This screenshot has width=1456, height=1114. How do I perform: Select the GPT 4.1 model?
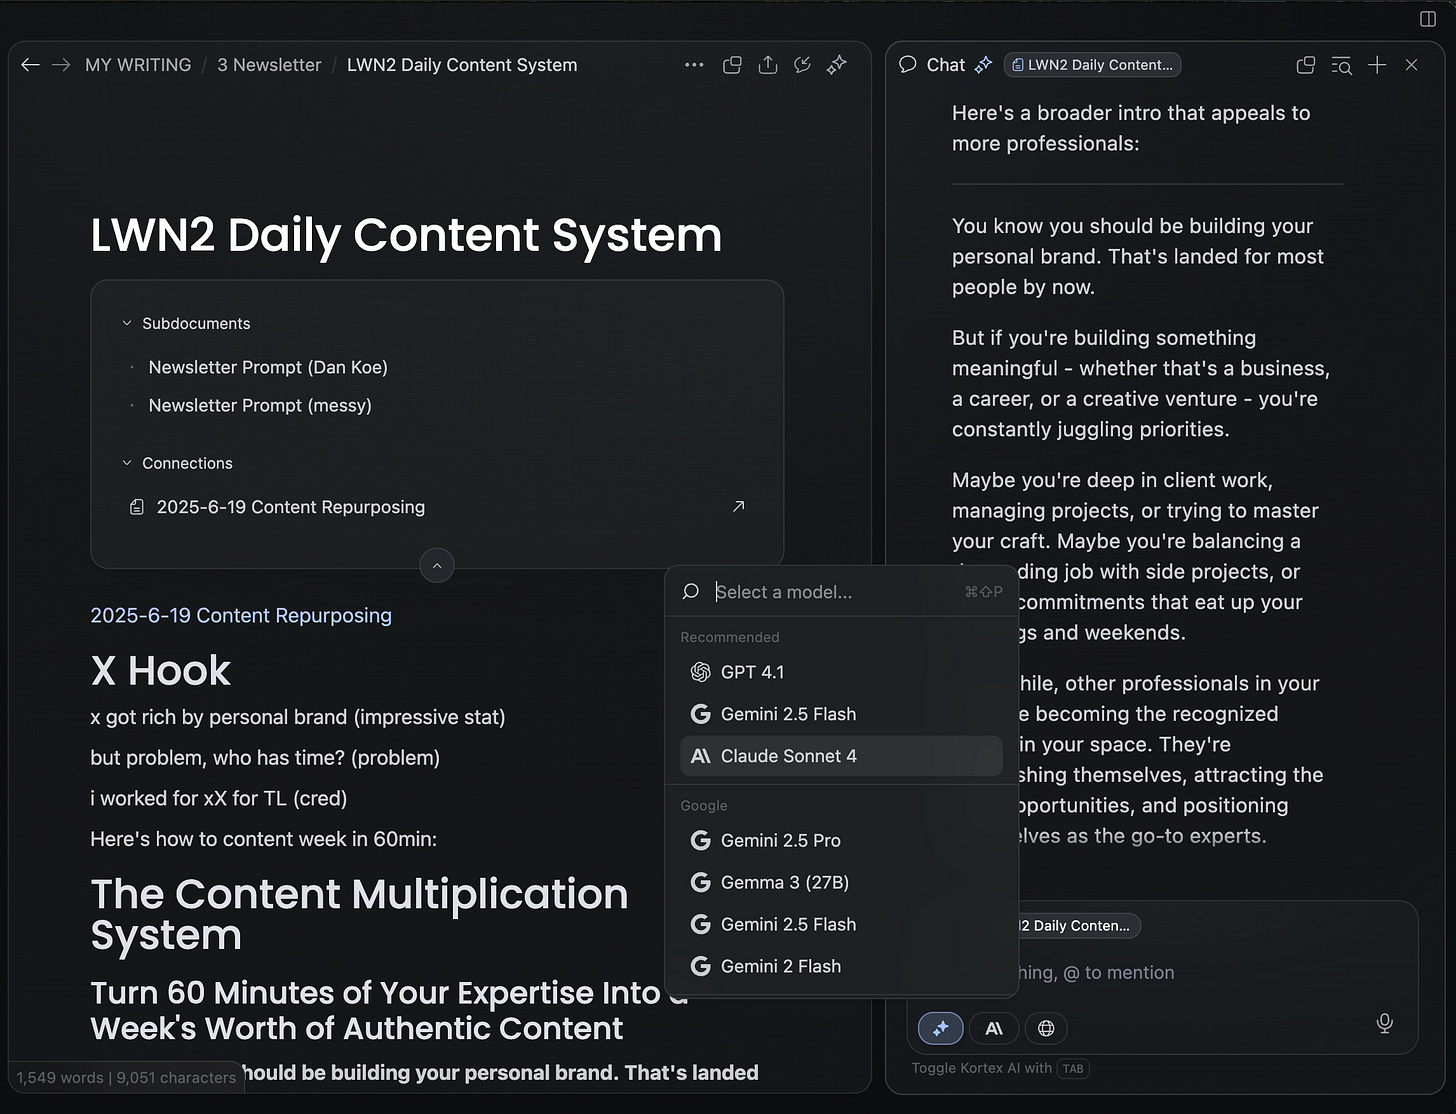pyautogui.click(x=841, y=672)
